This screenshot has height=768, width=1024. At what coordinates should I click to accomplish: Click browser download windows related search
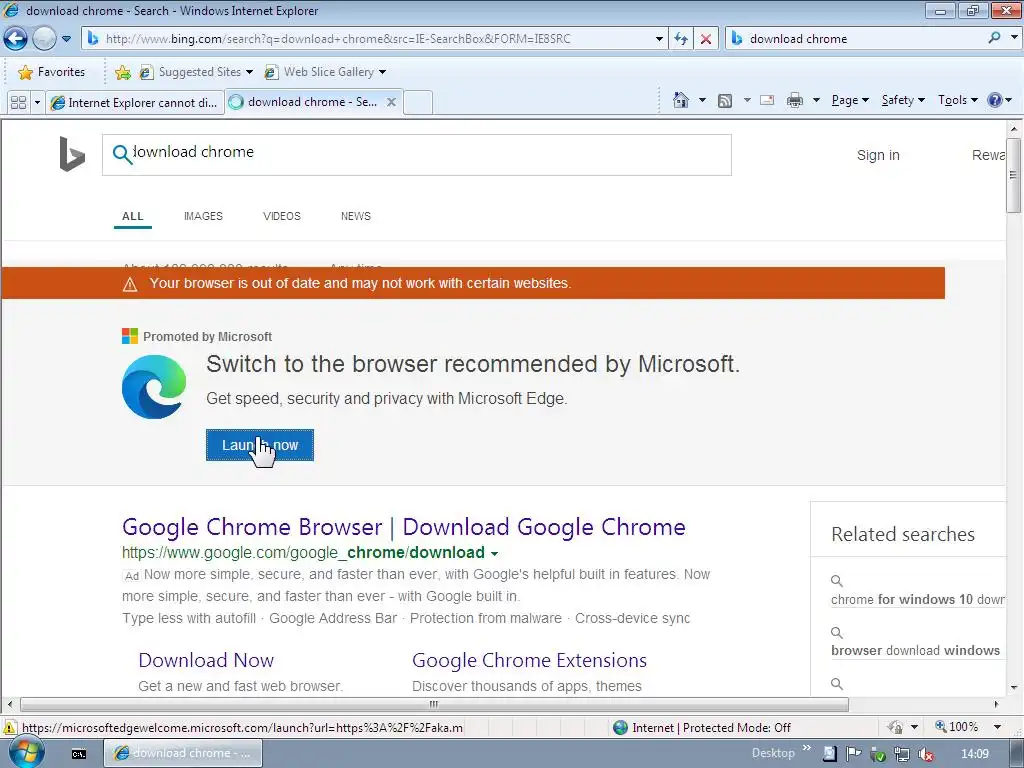pyautogui.click(x=916, y=650)
